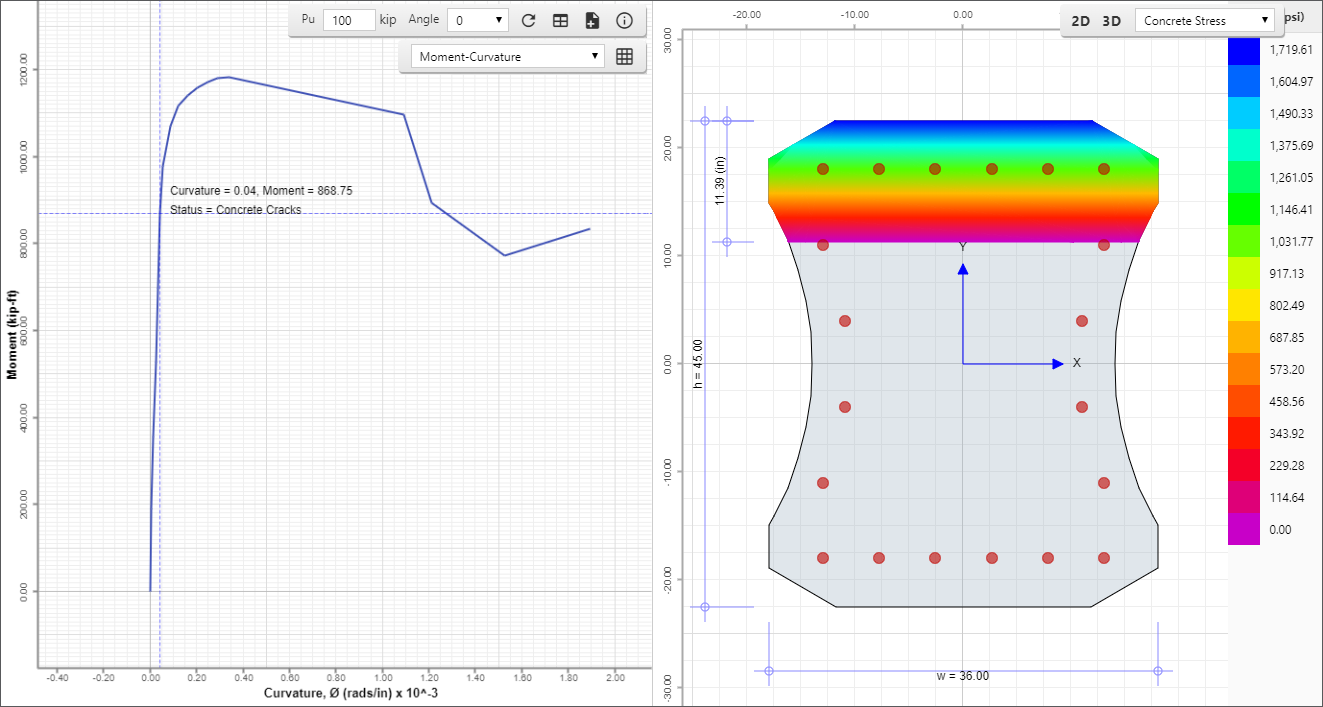Viewport: 1323px width, 707px height.
Task: Open the info icon in the top toolbar
Action: coord(624,20)
